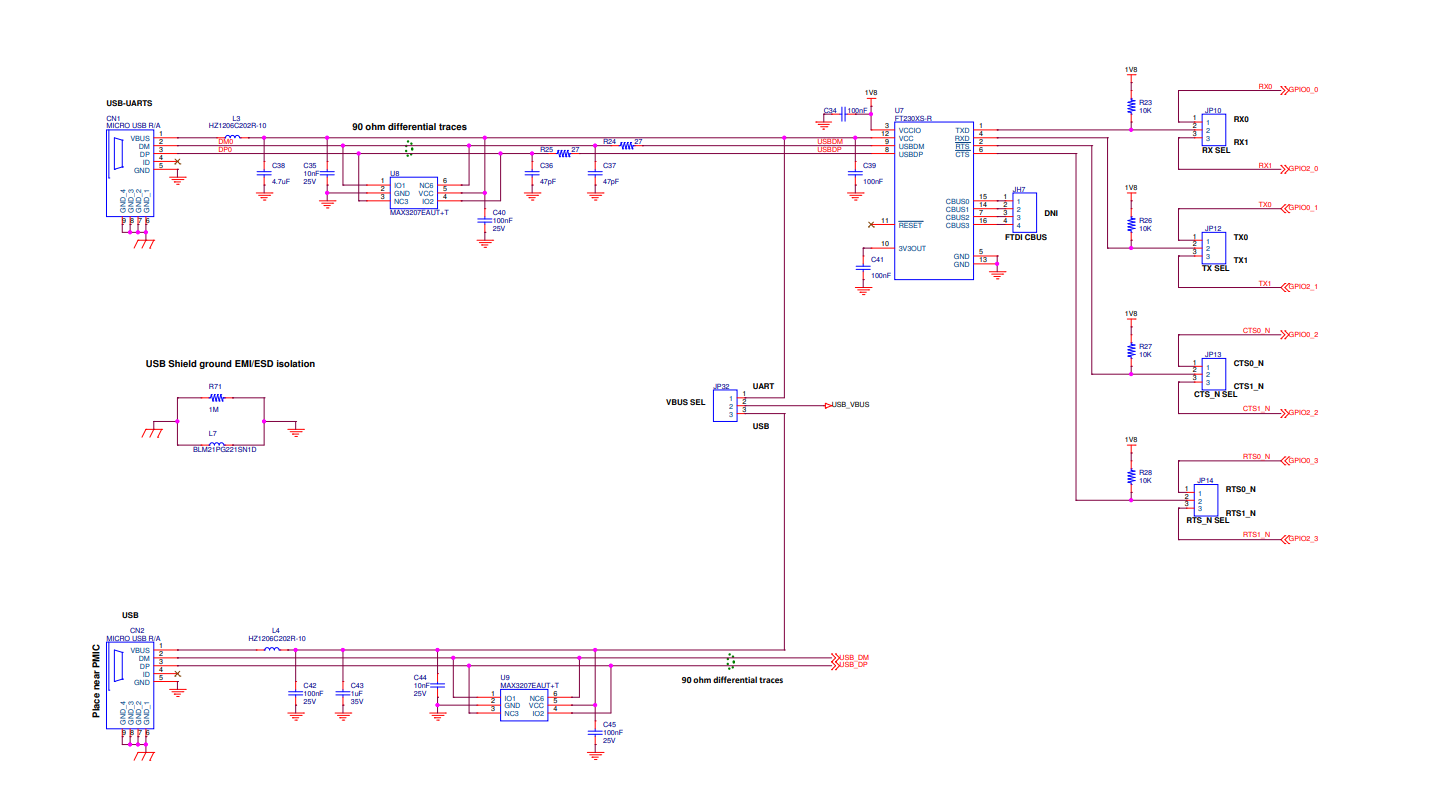1440x810 pixels.
Task: Click the GPIO2_3 off-page port
Action: (1299, 540)
